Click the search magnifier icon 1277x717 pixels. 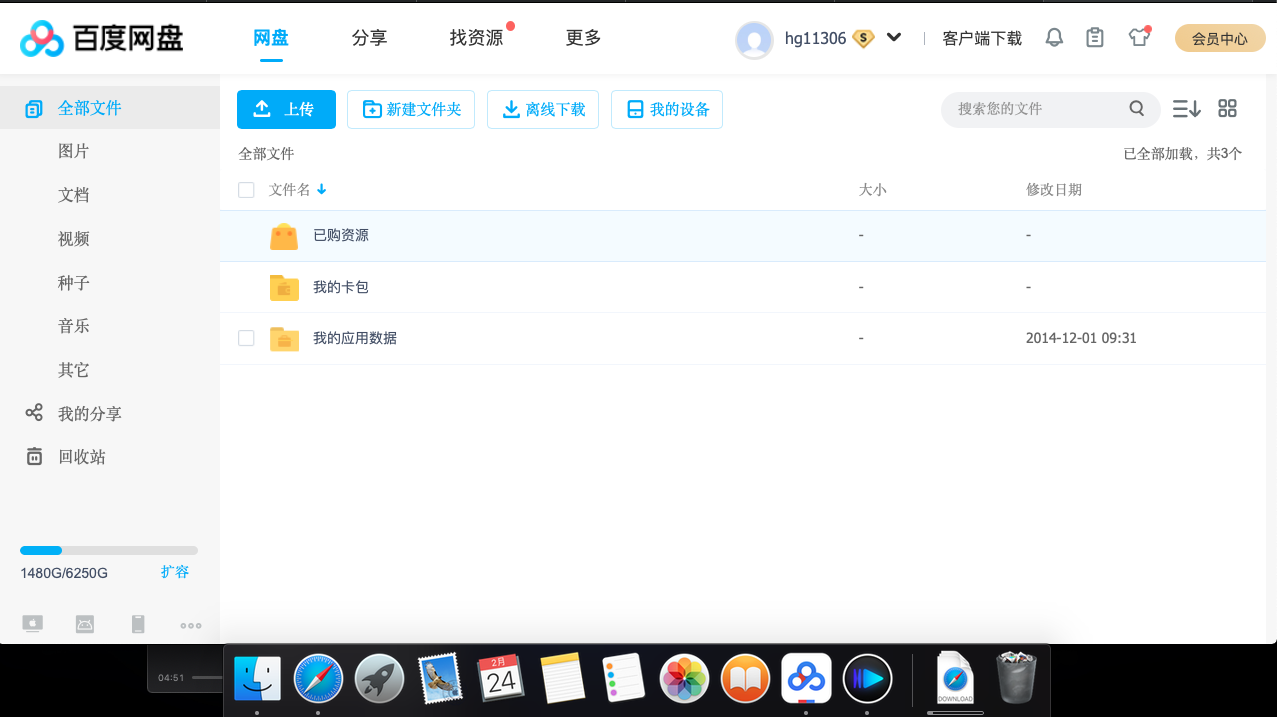pos(1137,108)
